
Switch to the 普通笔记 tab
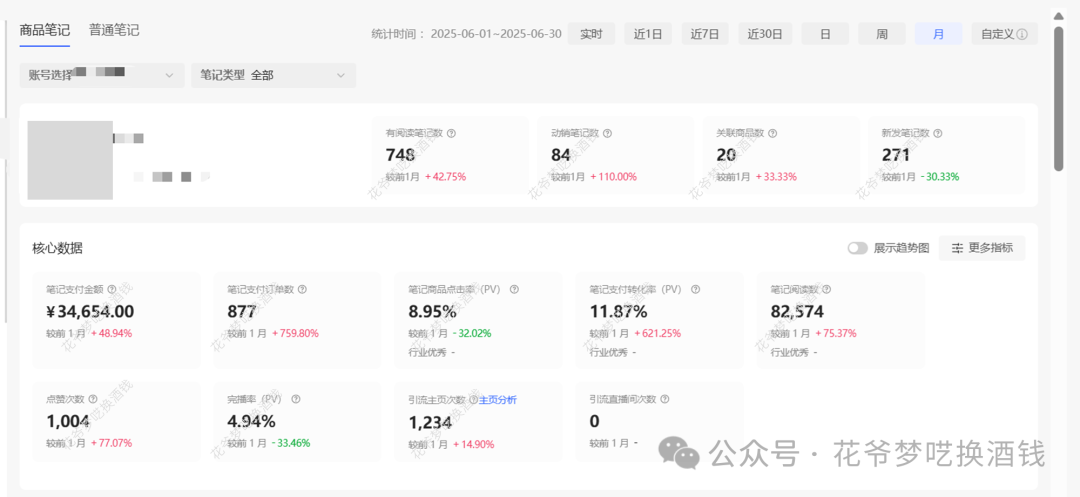tap(114, 30)
